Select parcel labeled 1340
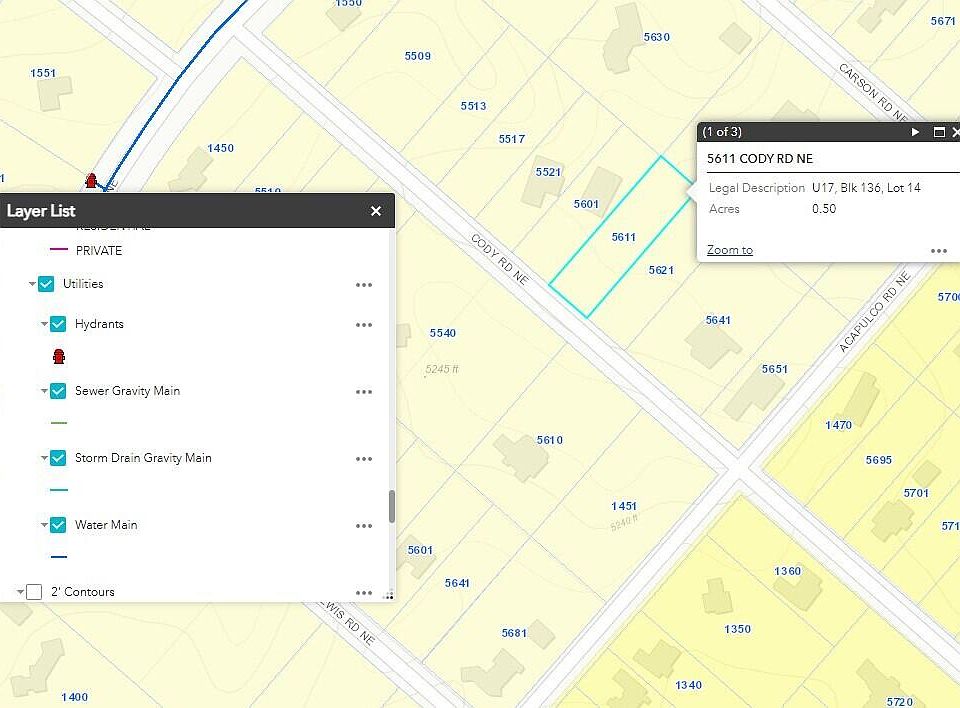 click(x=688, y=685)
